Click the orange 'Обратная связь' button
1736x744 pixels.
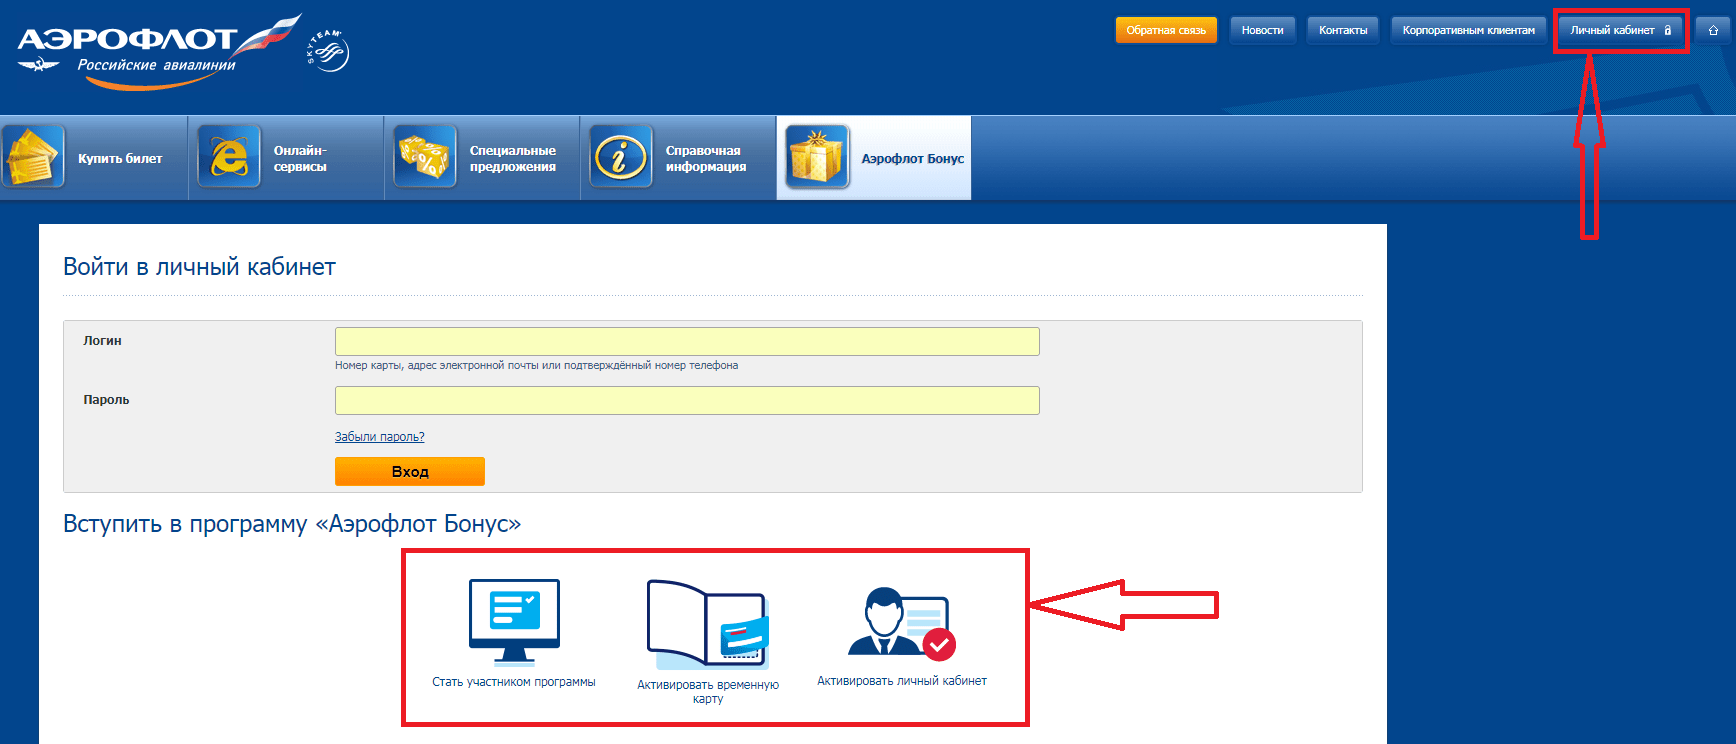[x=1166, y=30]
